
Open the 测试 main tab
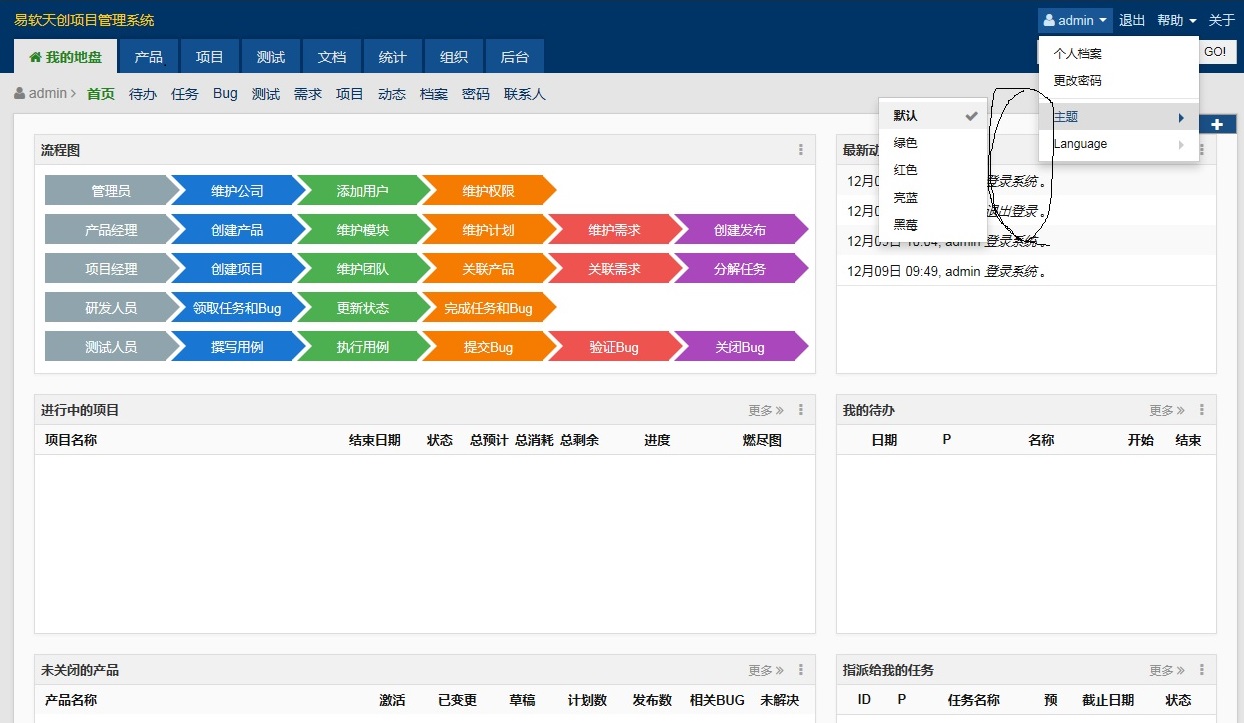pyautogui.click(x=271, y=57)
